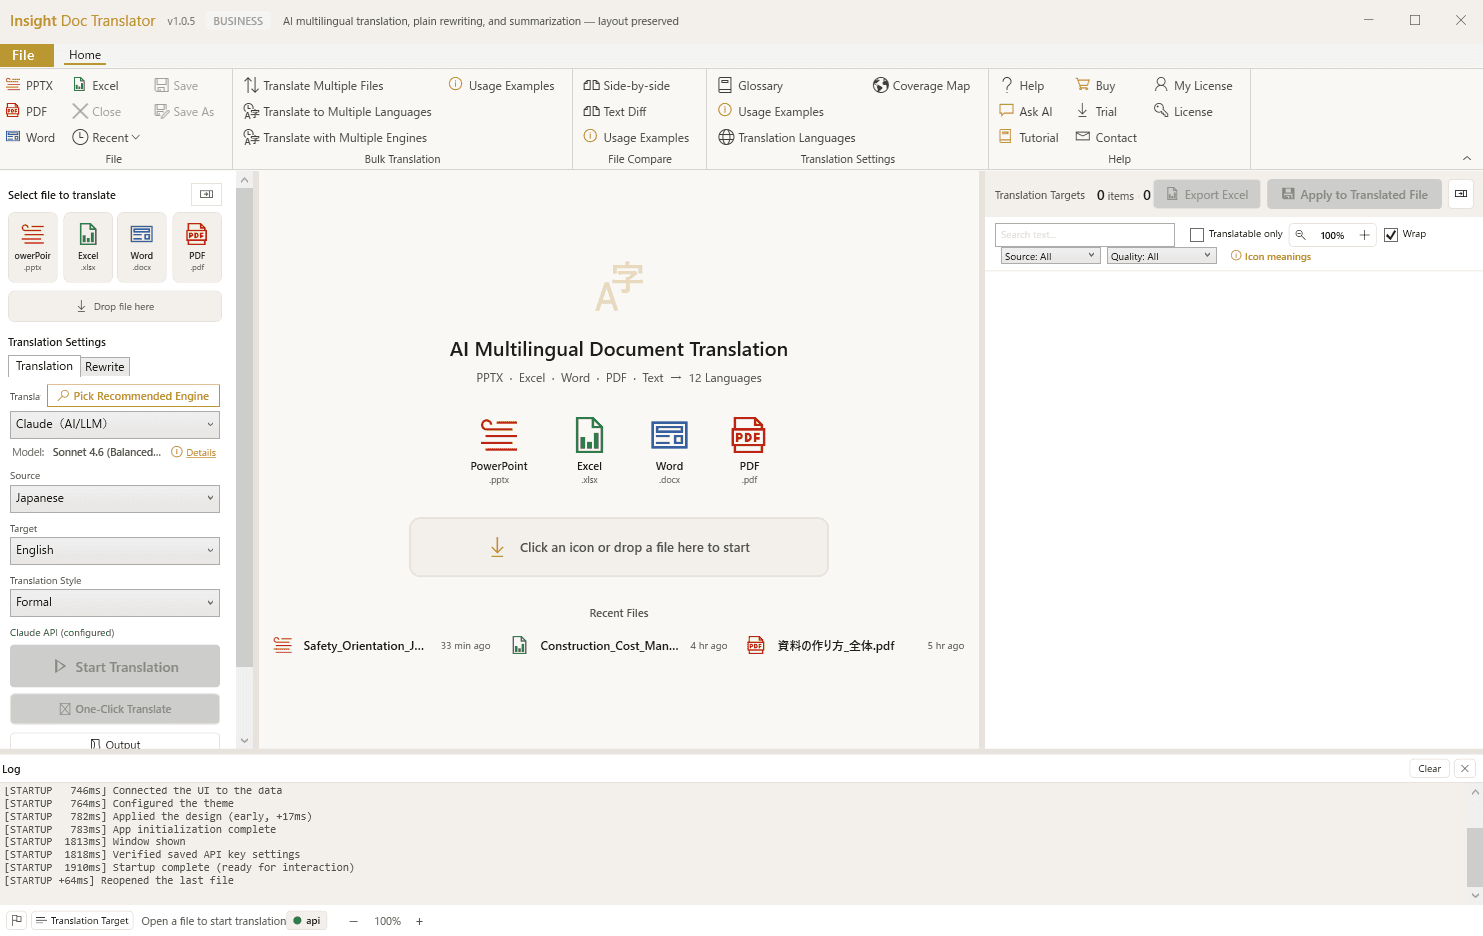Launch Translate Multiple Files
This screenshot has width=1483, height=936.
(314, 86)
